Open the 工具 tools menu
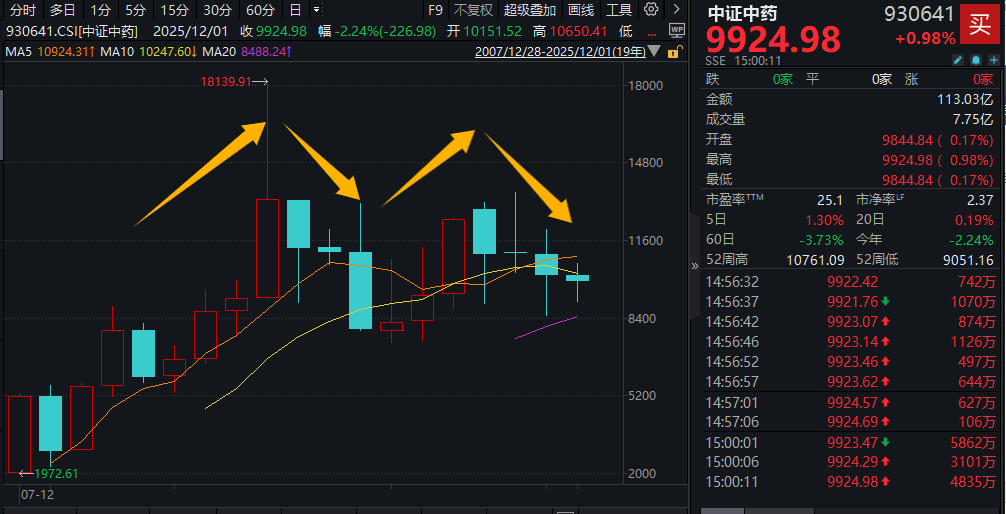Image resolution: width=1006 pixels, height=514 pixels. pos(620,10)
